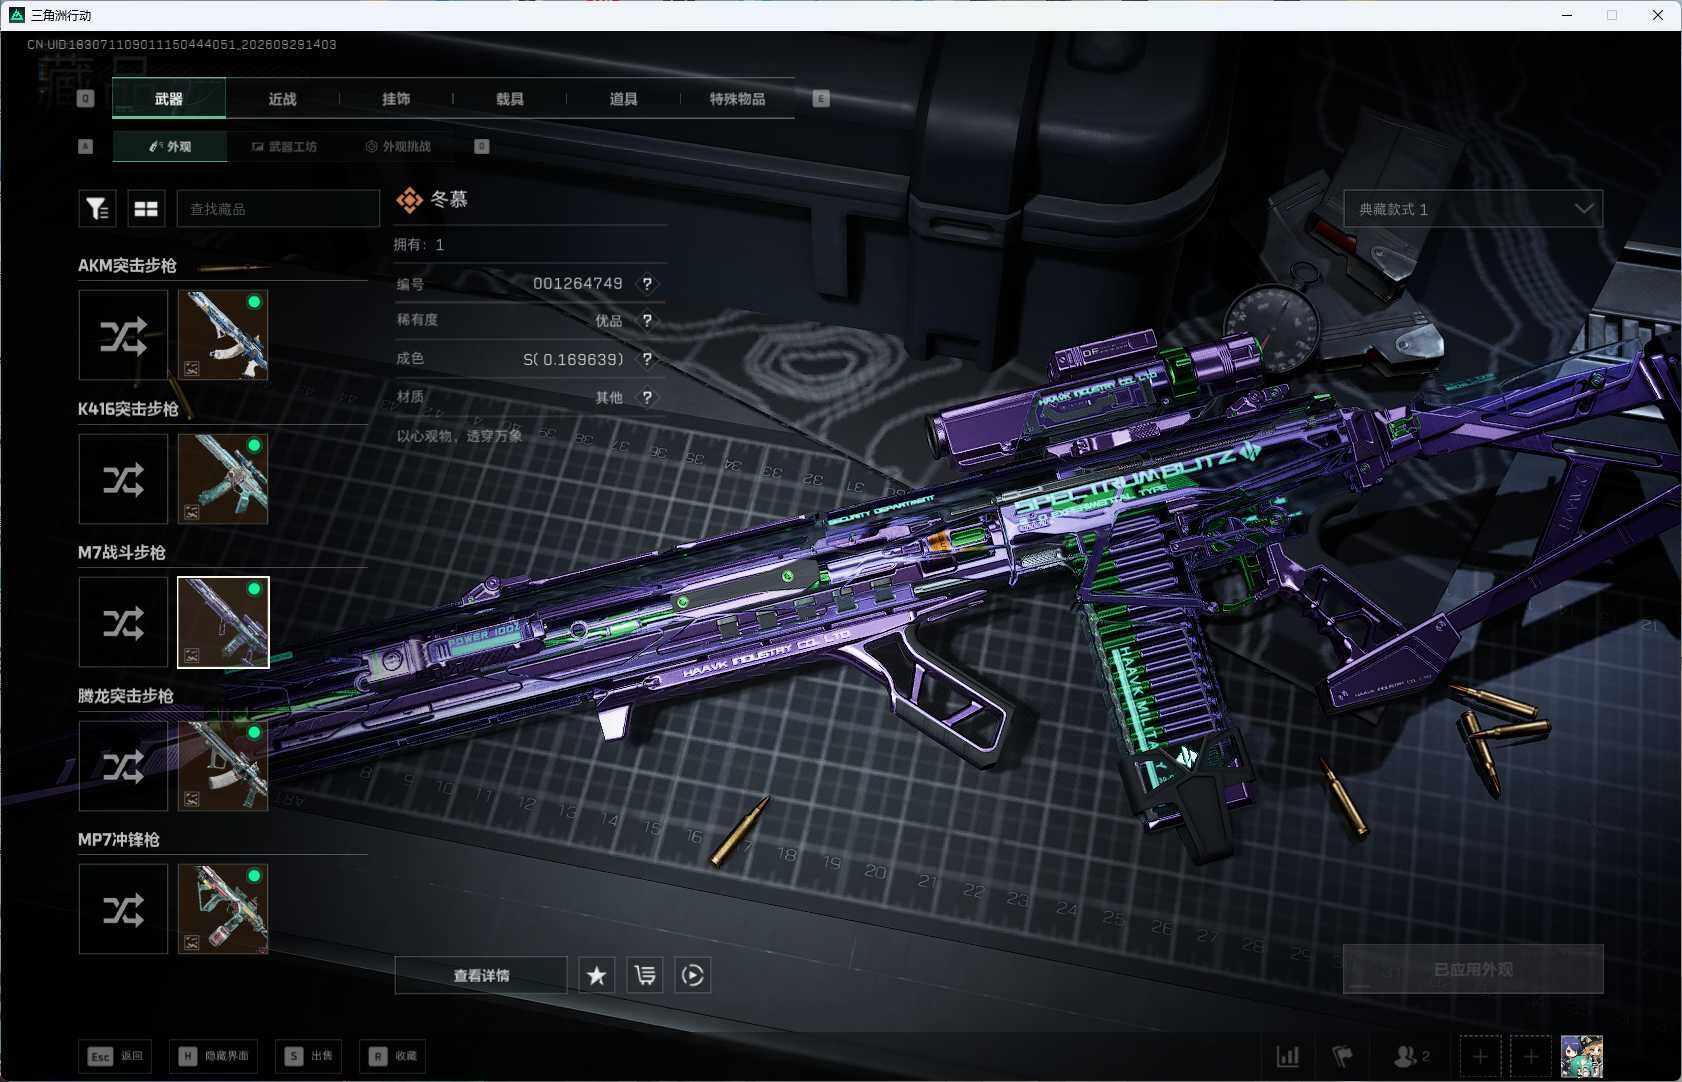Switch to the 特殊物品 tab
1682x1082 pixels.
[x=737, y=98]
